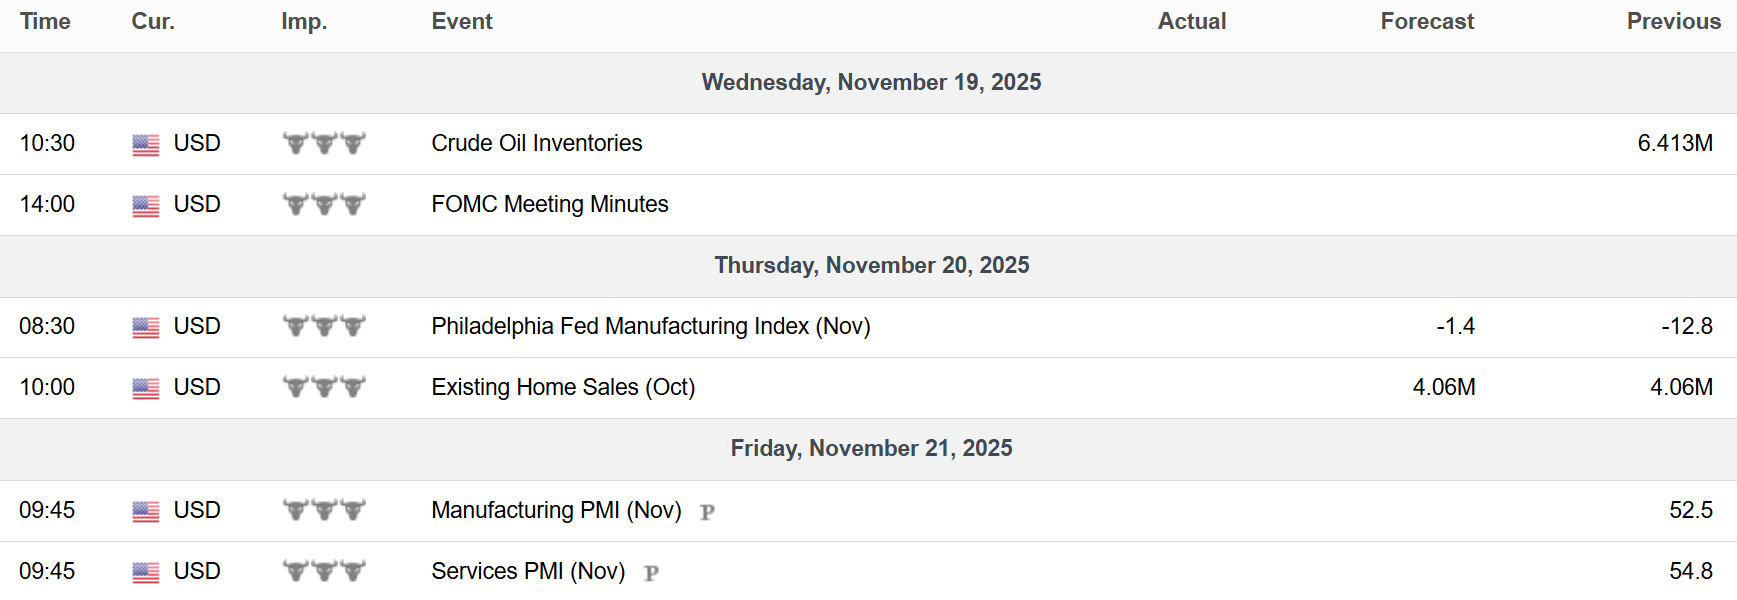Click the Thursday, November 20, 2025 date row

(x=868, y=266)
